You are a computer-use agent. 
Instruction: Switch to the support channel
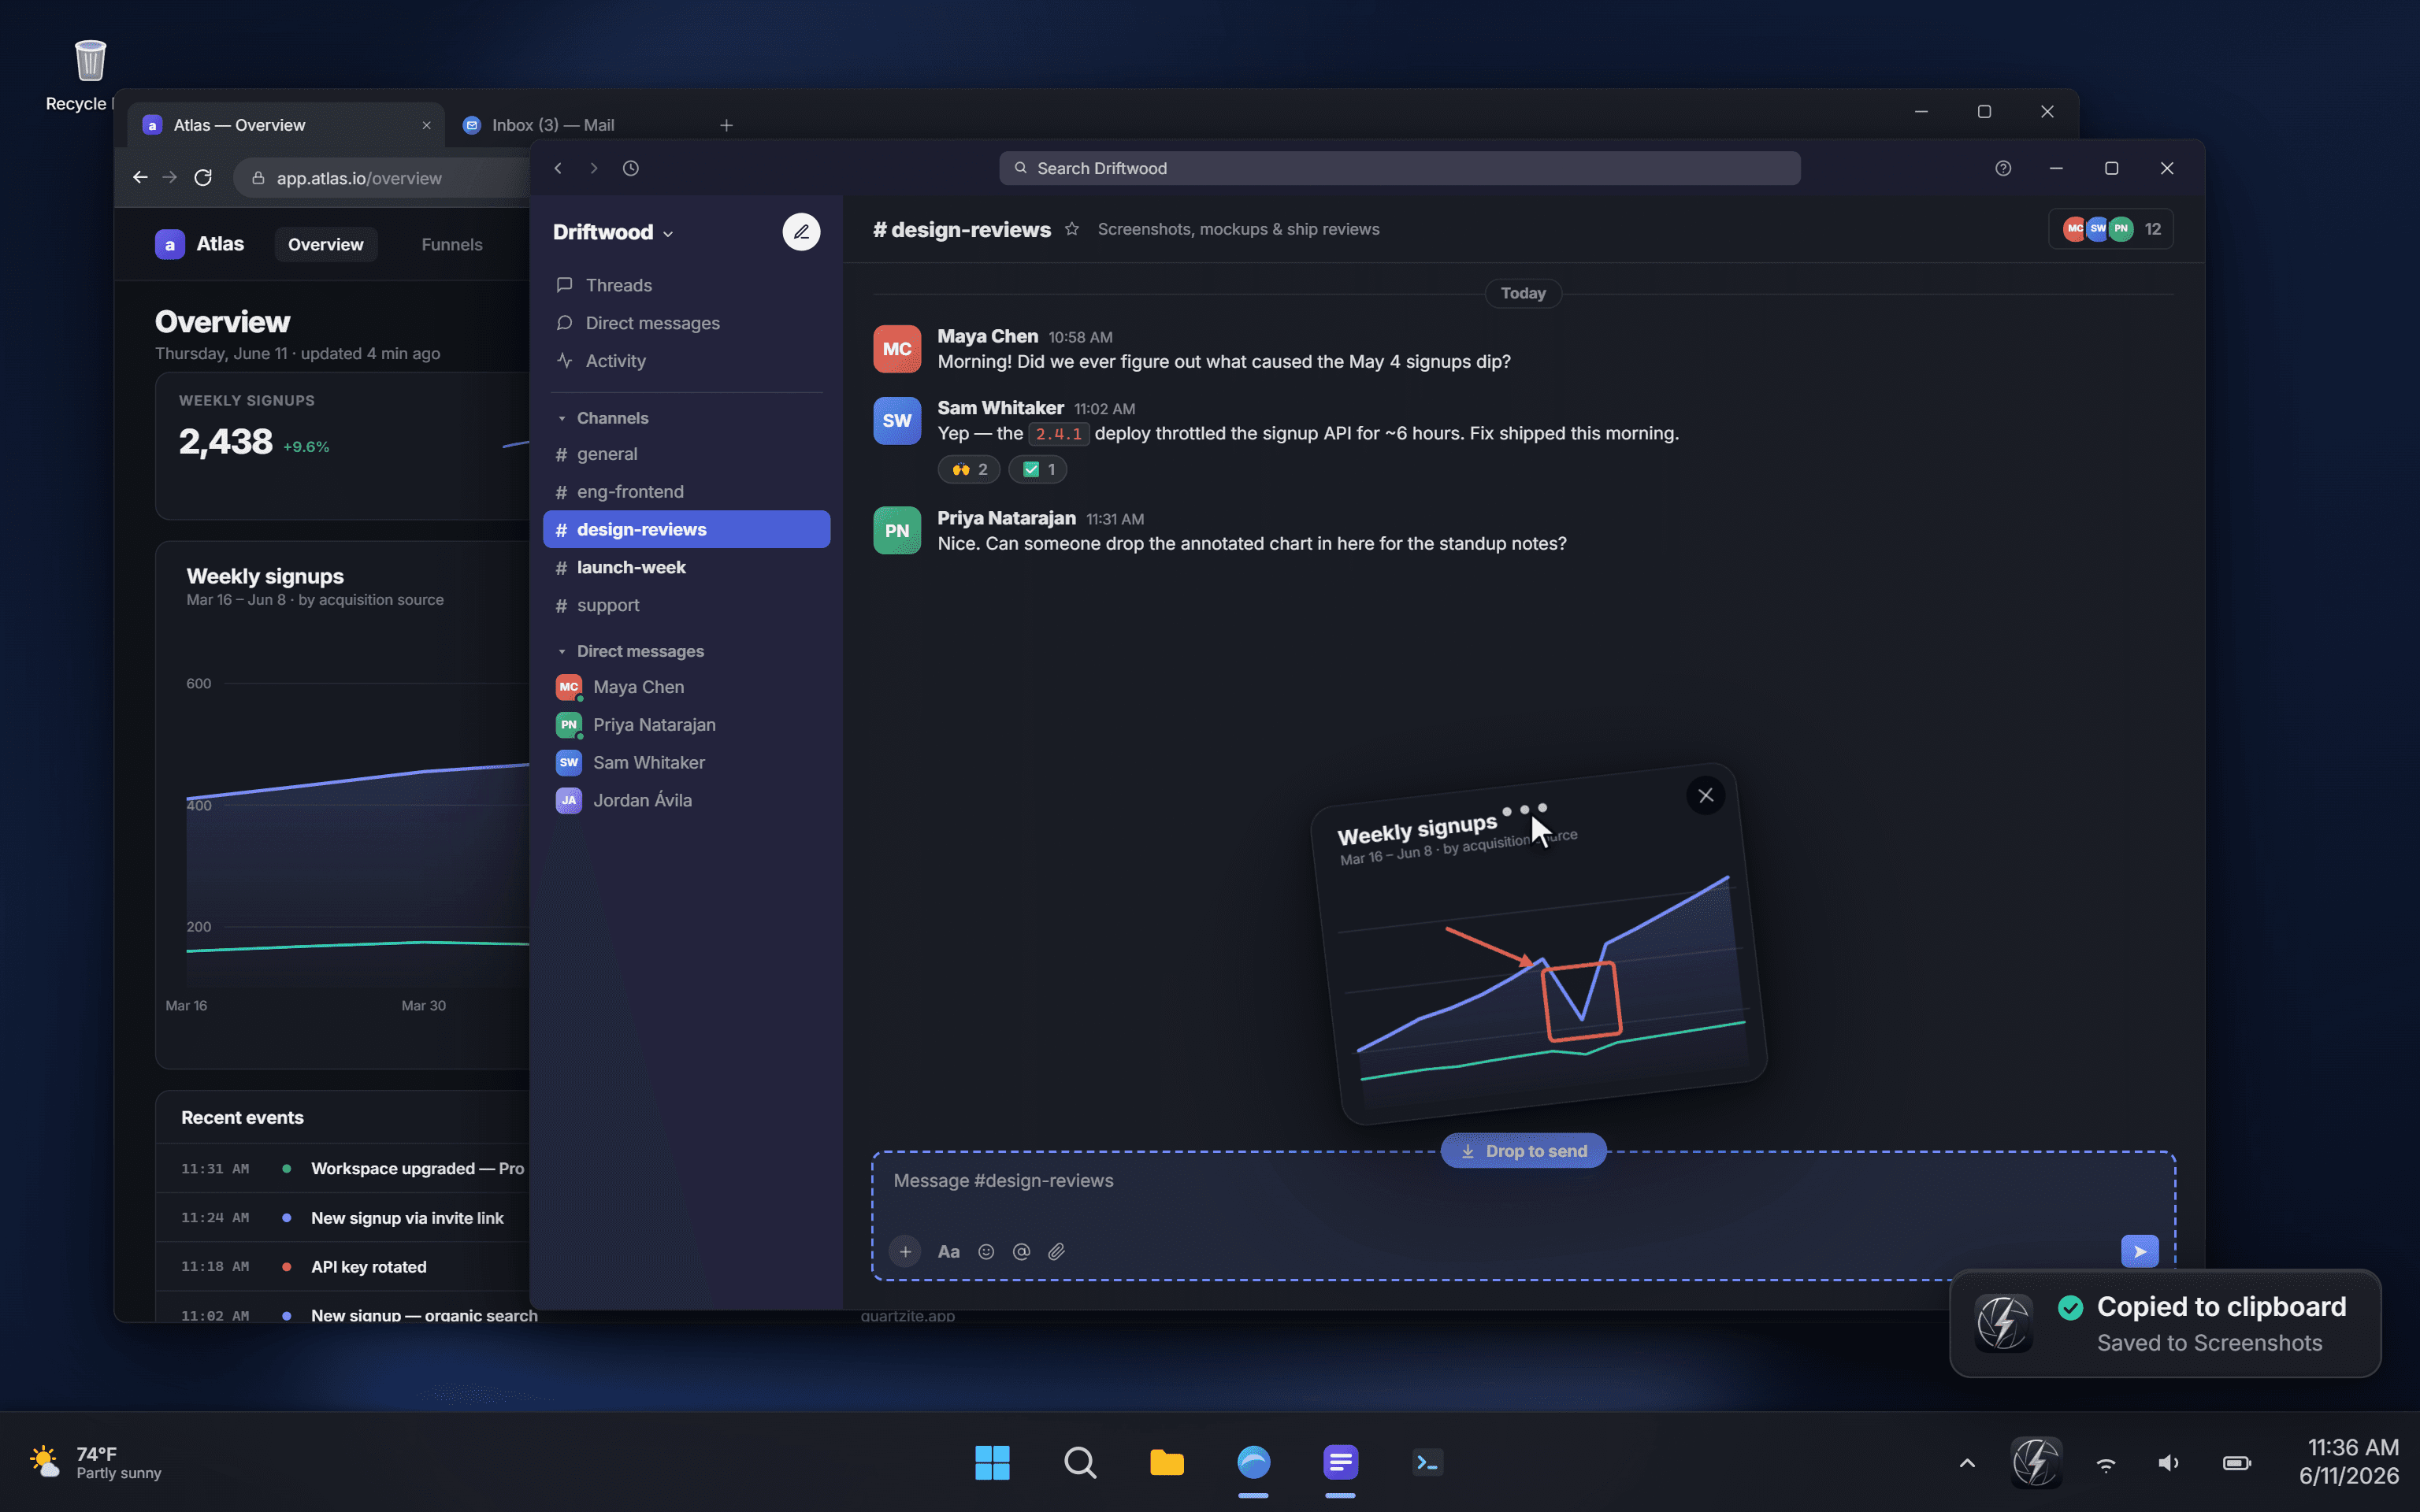click(687, 605)
